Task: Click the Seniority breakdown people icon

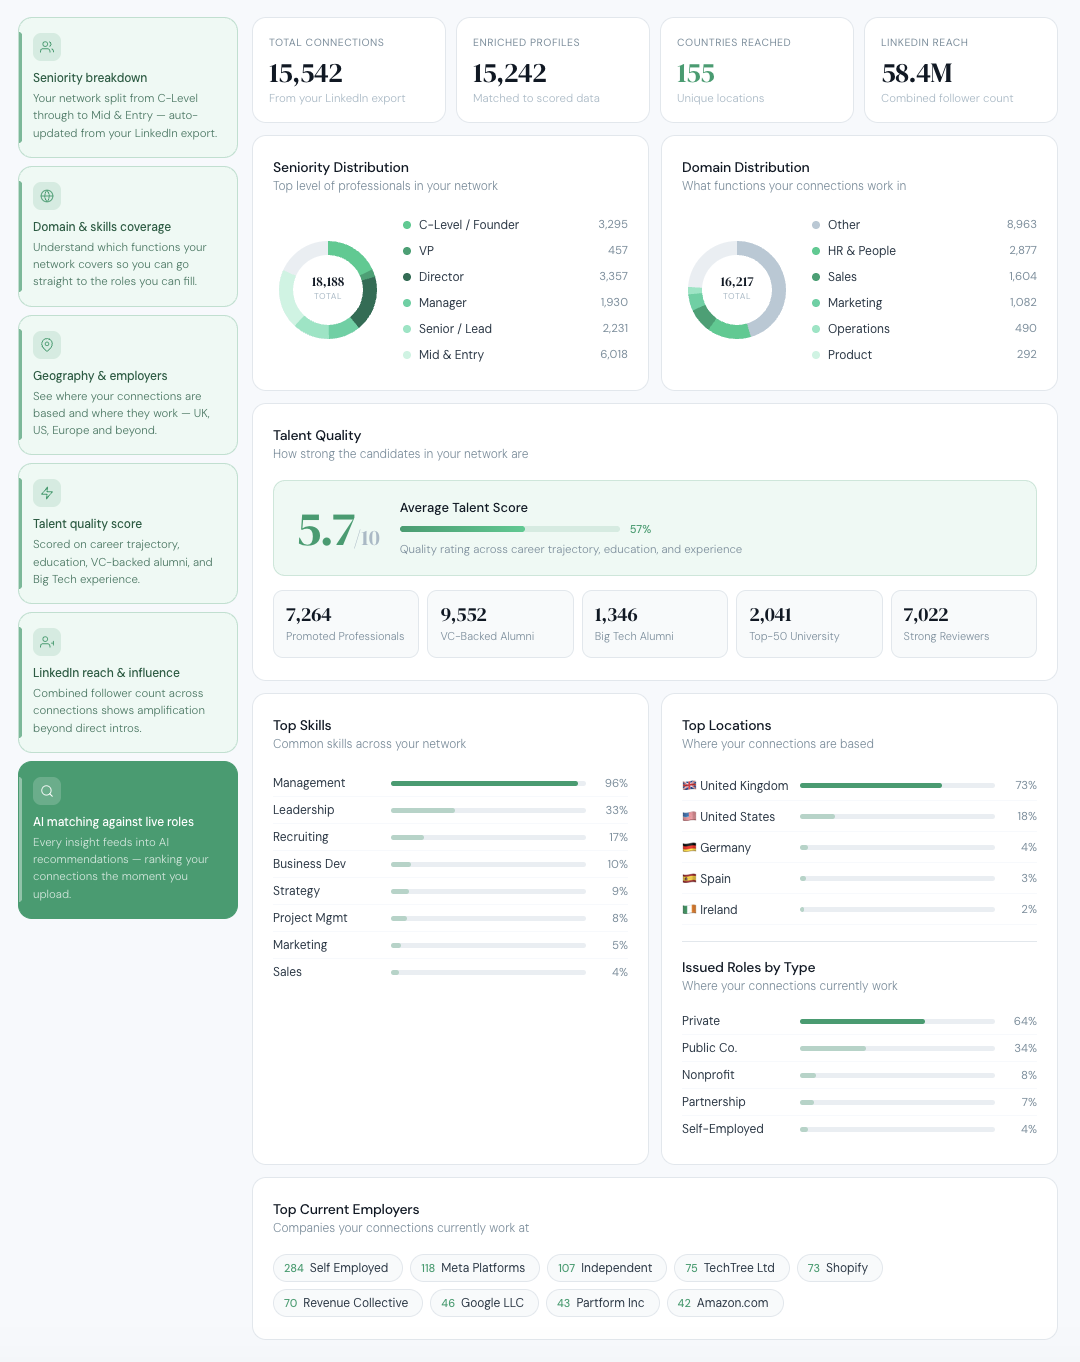Action: tap(47, 47)
